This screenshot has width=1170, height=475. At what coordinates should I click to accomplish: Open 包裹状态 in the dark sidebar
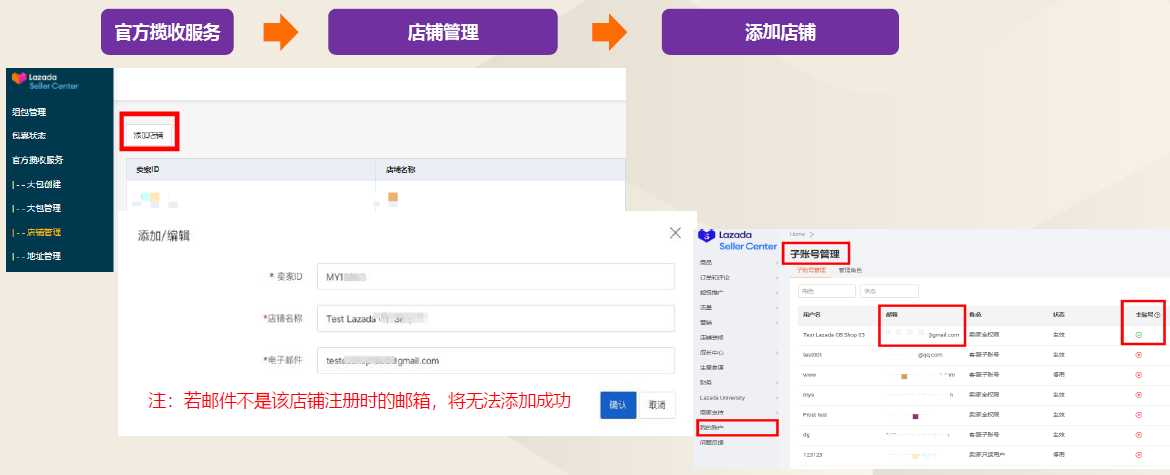click(29, 136)
